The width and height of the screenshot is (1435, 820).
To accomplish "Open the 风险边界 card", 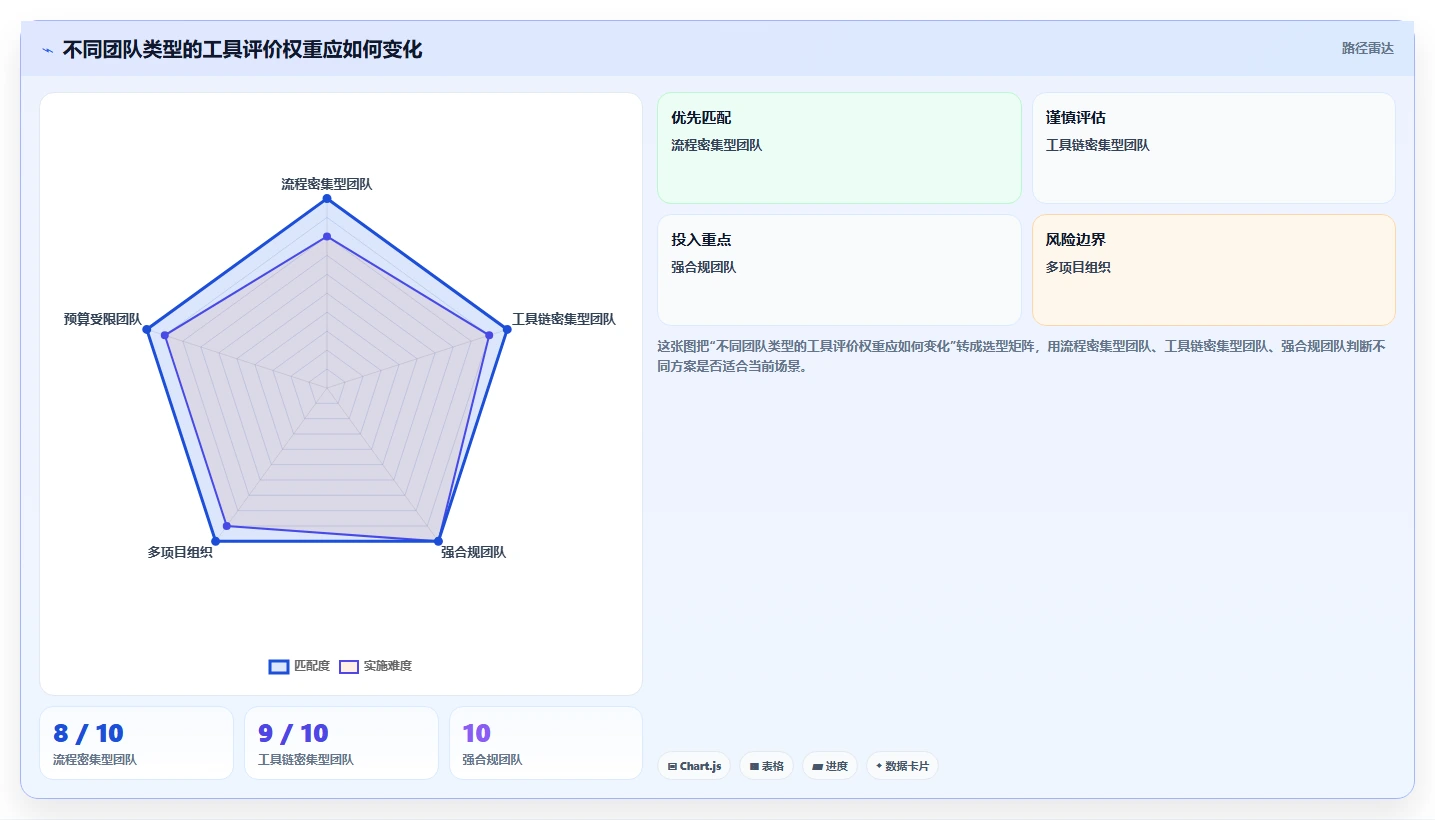I will pos(1213,270).
